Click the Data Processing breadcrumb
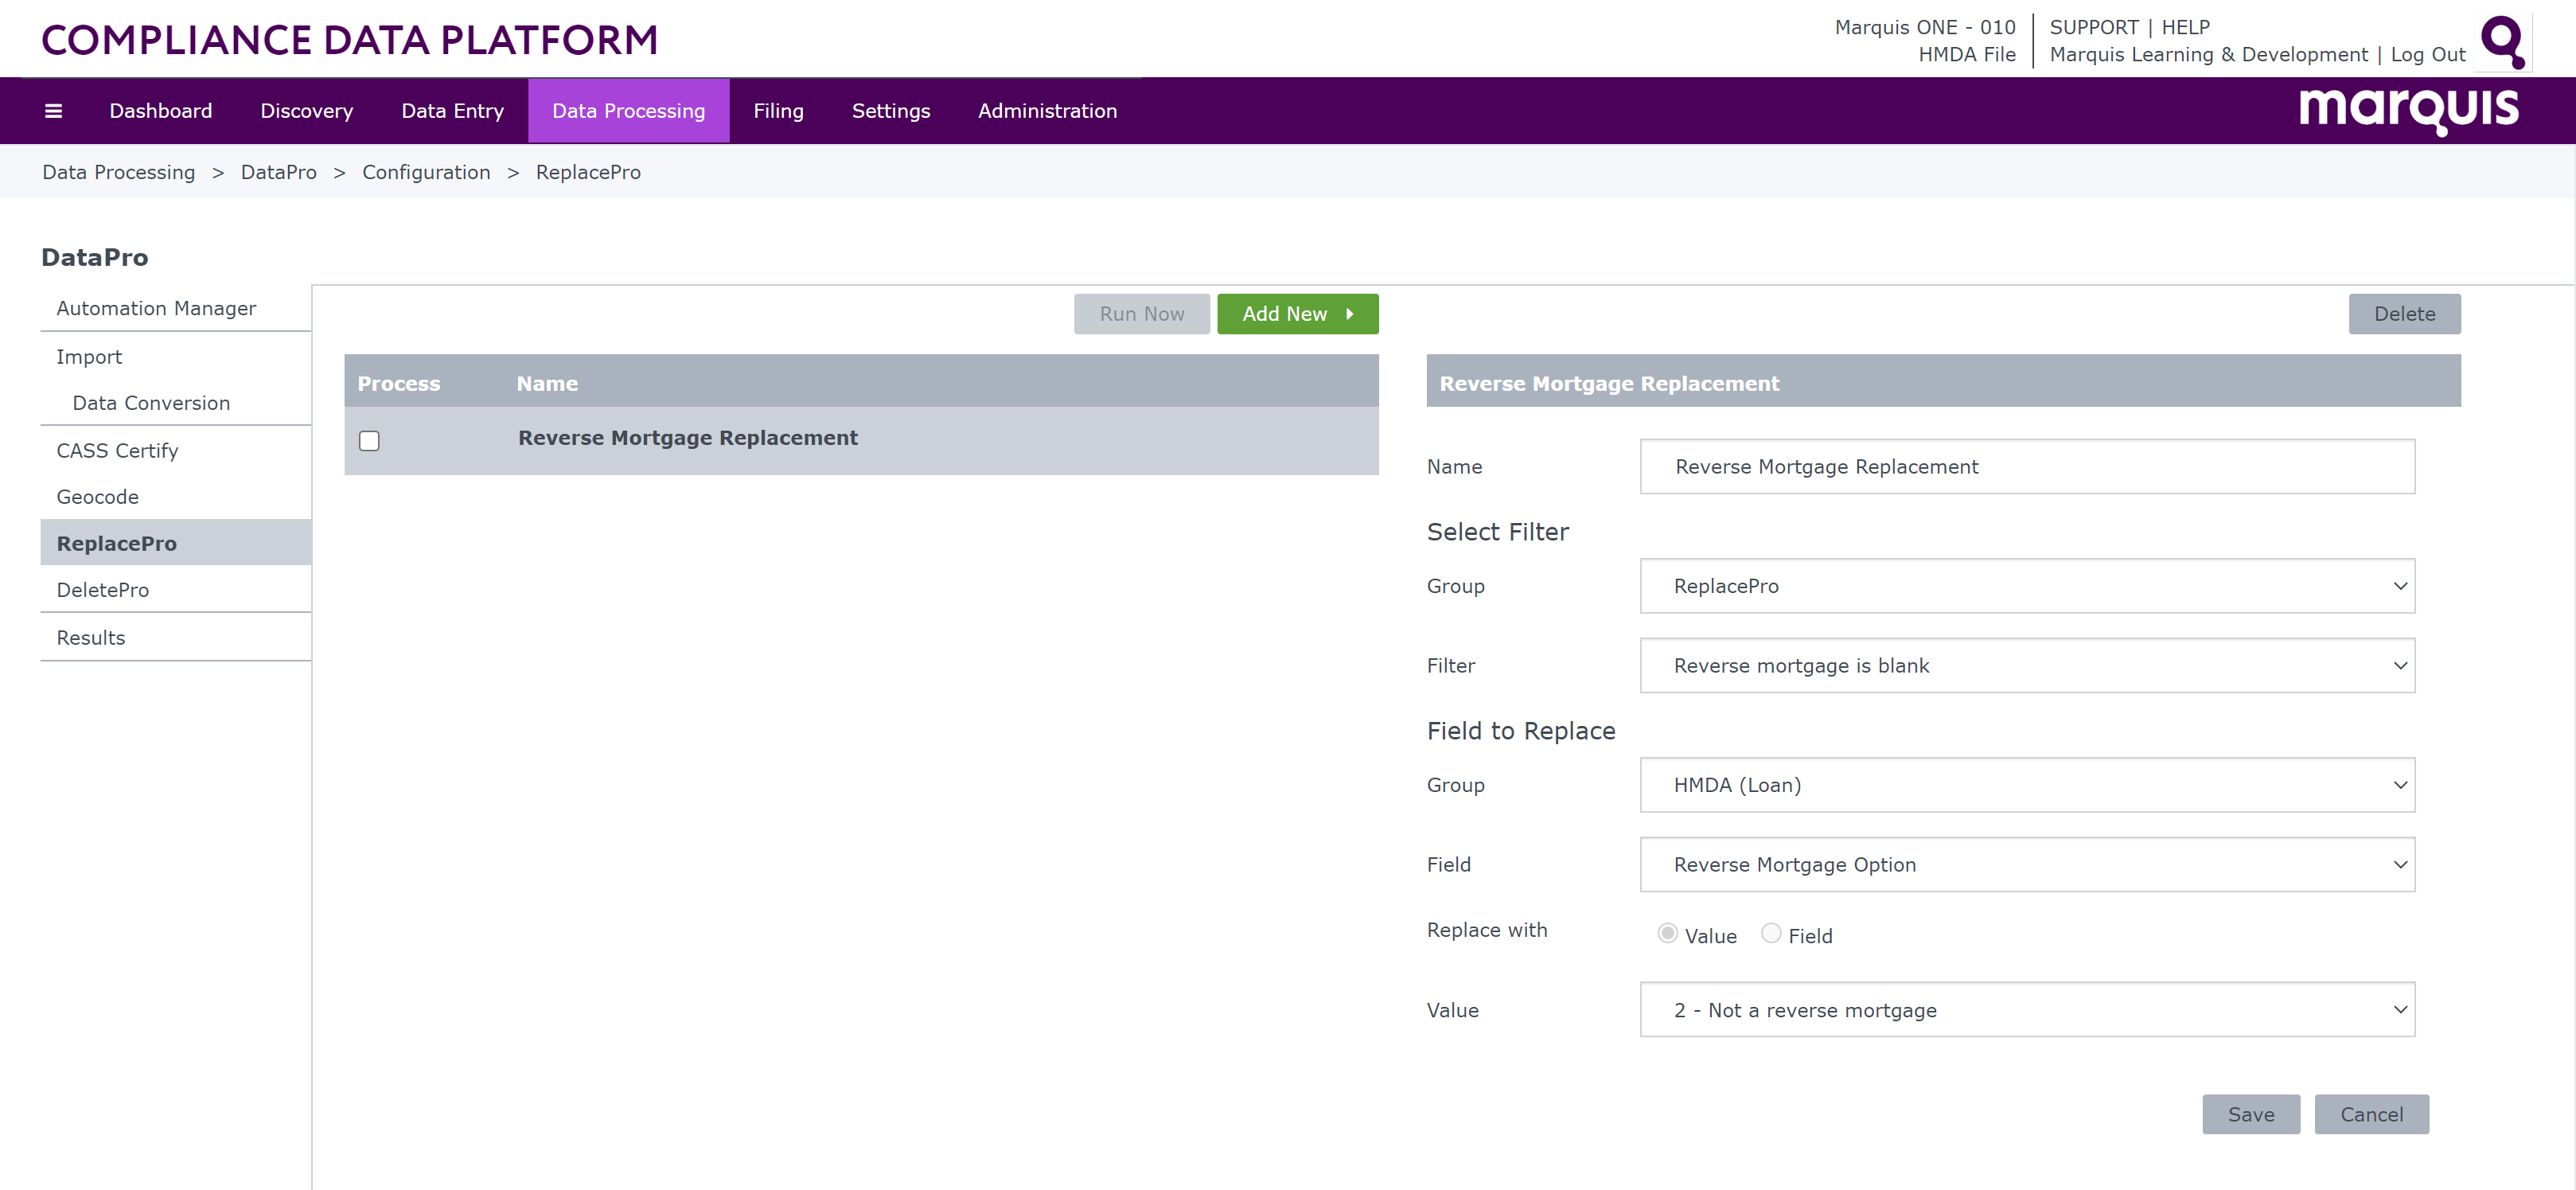The image size is (2576, 1190). [x=119, y=172]
